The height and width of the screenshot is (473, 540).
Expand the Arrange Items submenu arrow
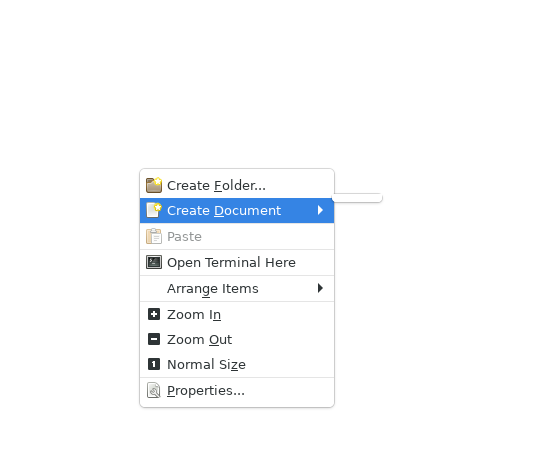tap(320, 288)
